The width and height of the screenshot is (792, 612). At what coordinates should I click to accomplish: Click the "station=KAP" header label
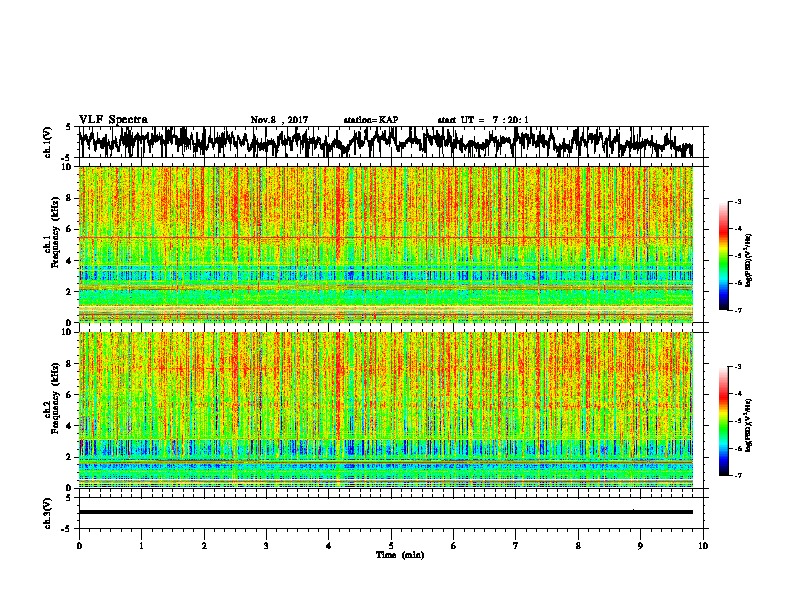pyautogui.click(x=371, y=120)
